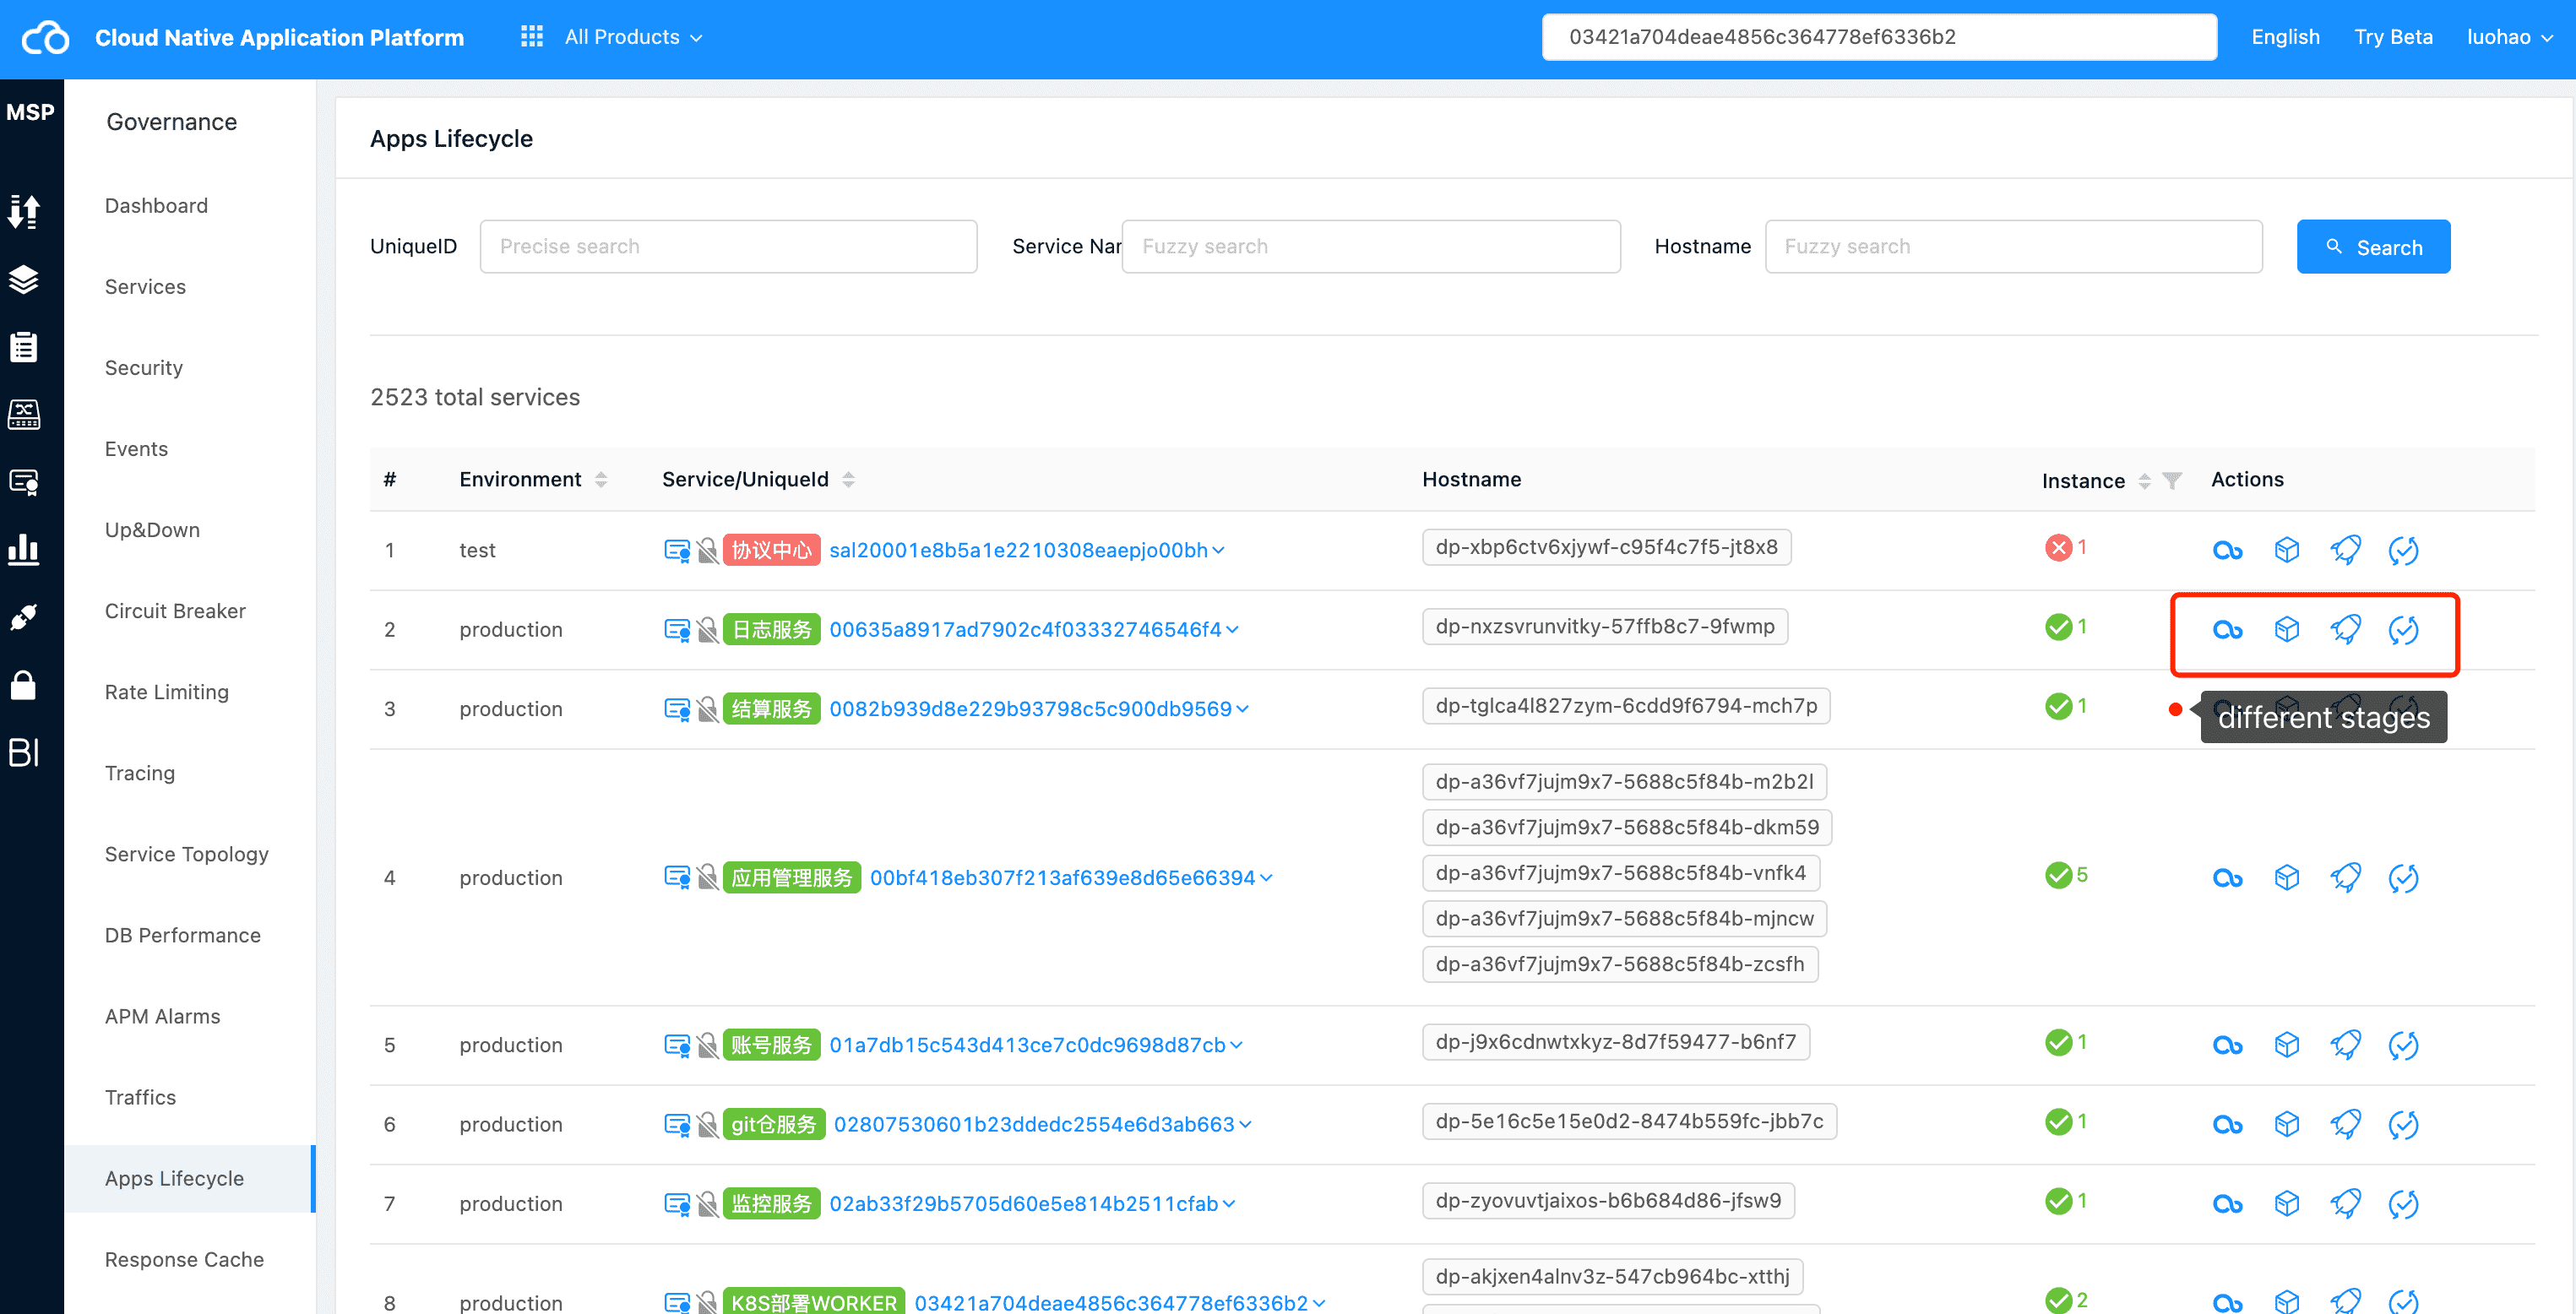Expand the sal20001e8b5a1e2210308eaepjo00bh service chevron
2576x1314 pixels.
pos(1217,550)
